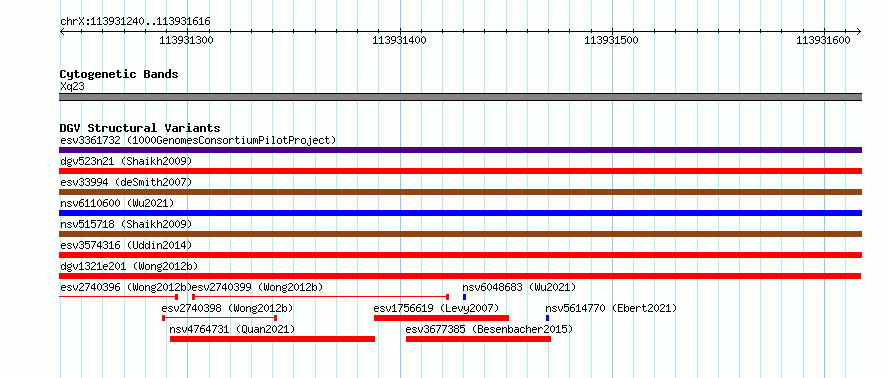890x378 pixels.
Task: Click the thin esv2740398 variant line
Action: tap(220, 318)
